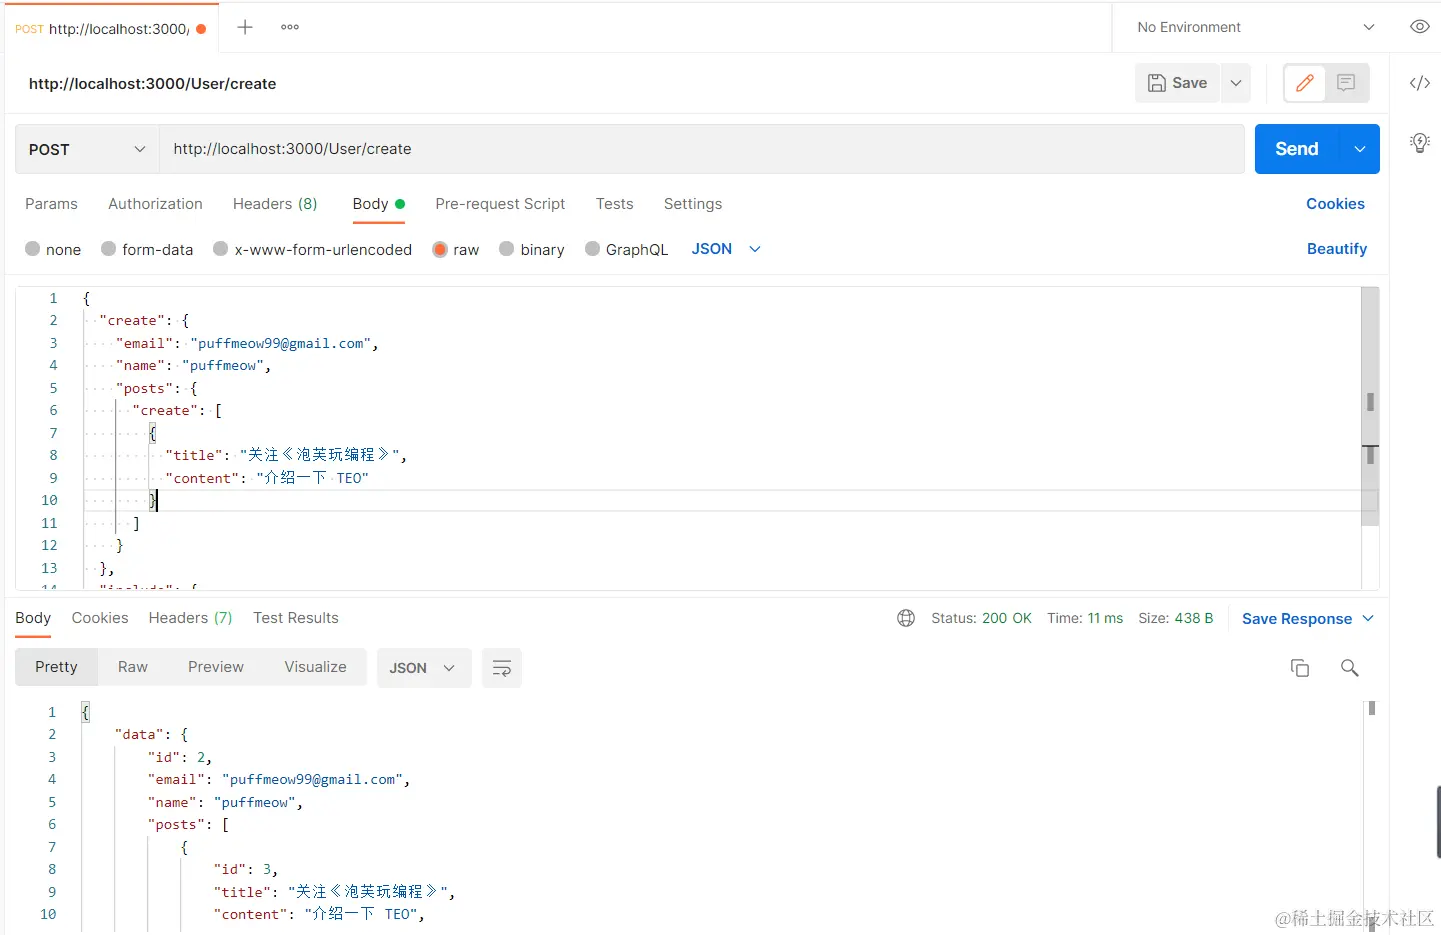Screen dimensions: 1441x935
Task: Open search in the response body
Action: tap(1349, 667)
